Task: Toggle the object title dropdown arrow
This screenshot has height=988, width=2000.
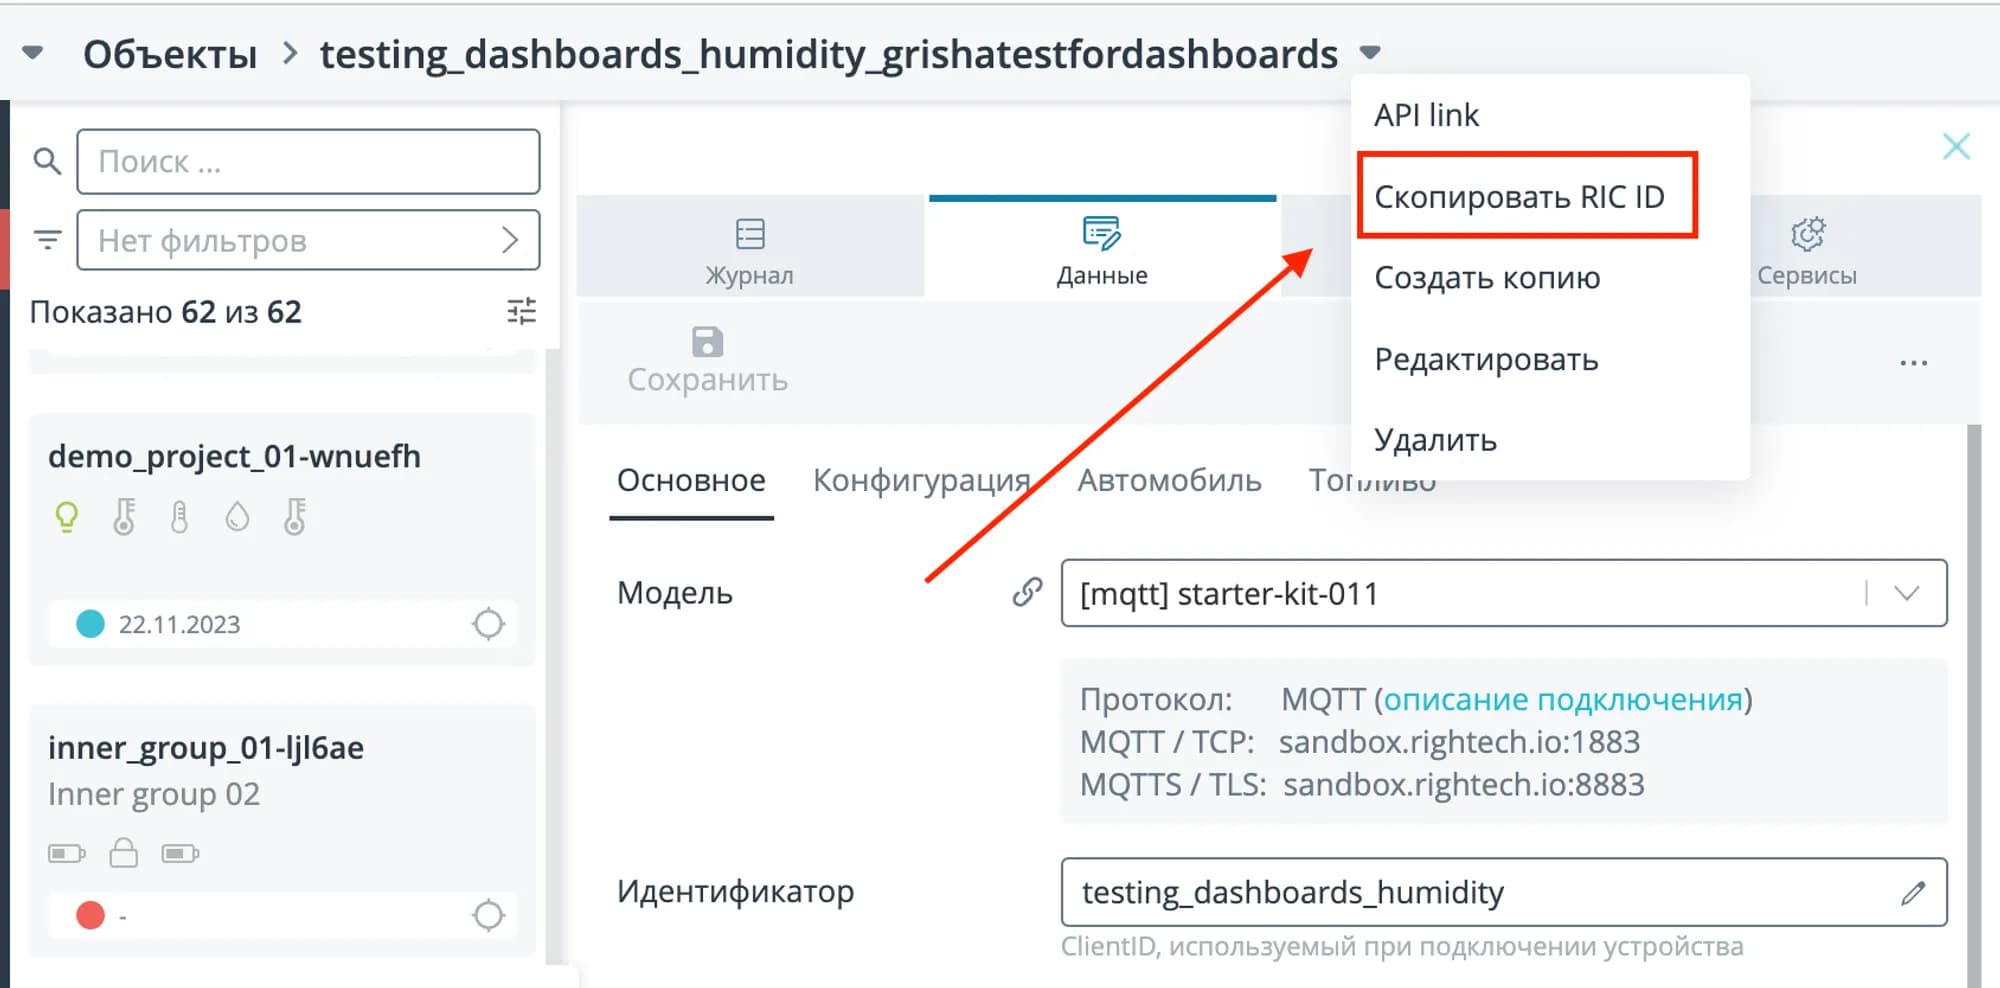Action: (1370, 52)
